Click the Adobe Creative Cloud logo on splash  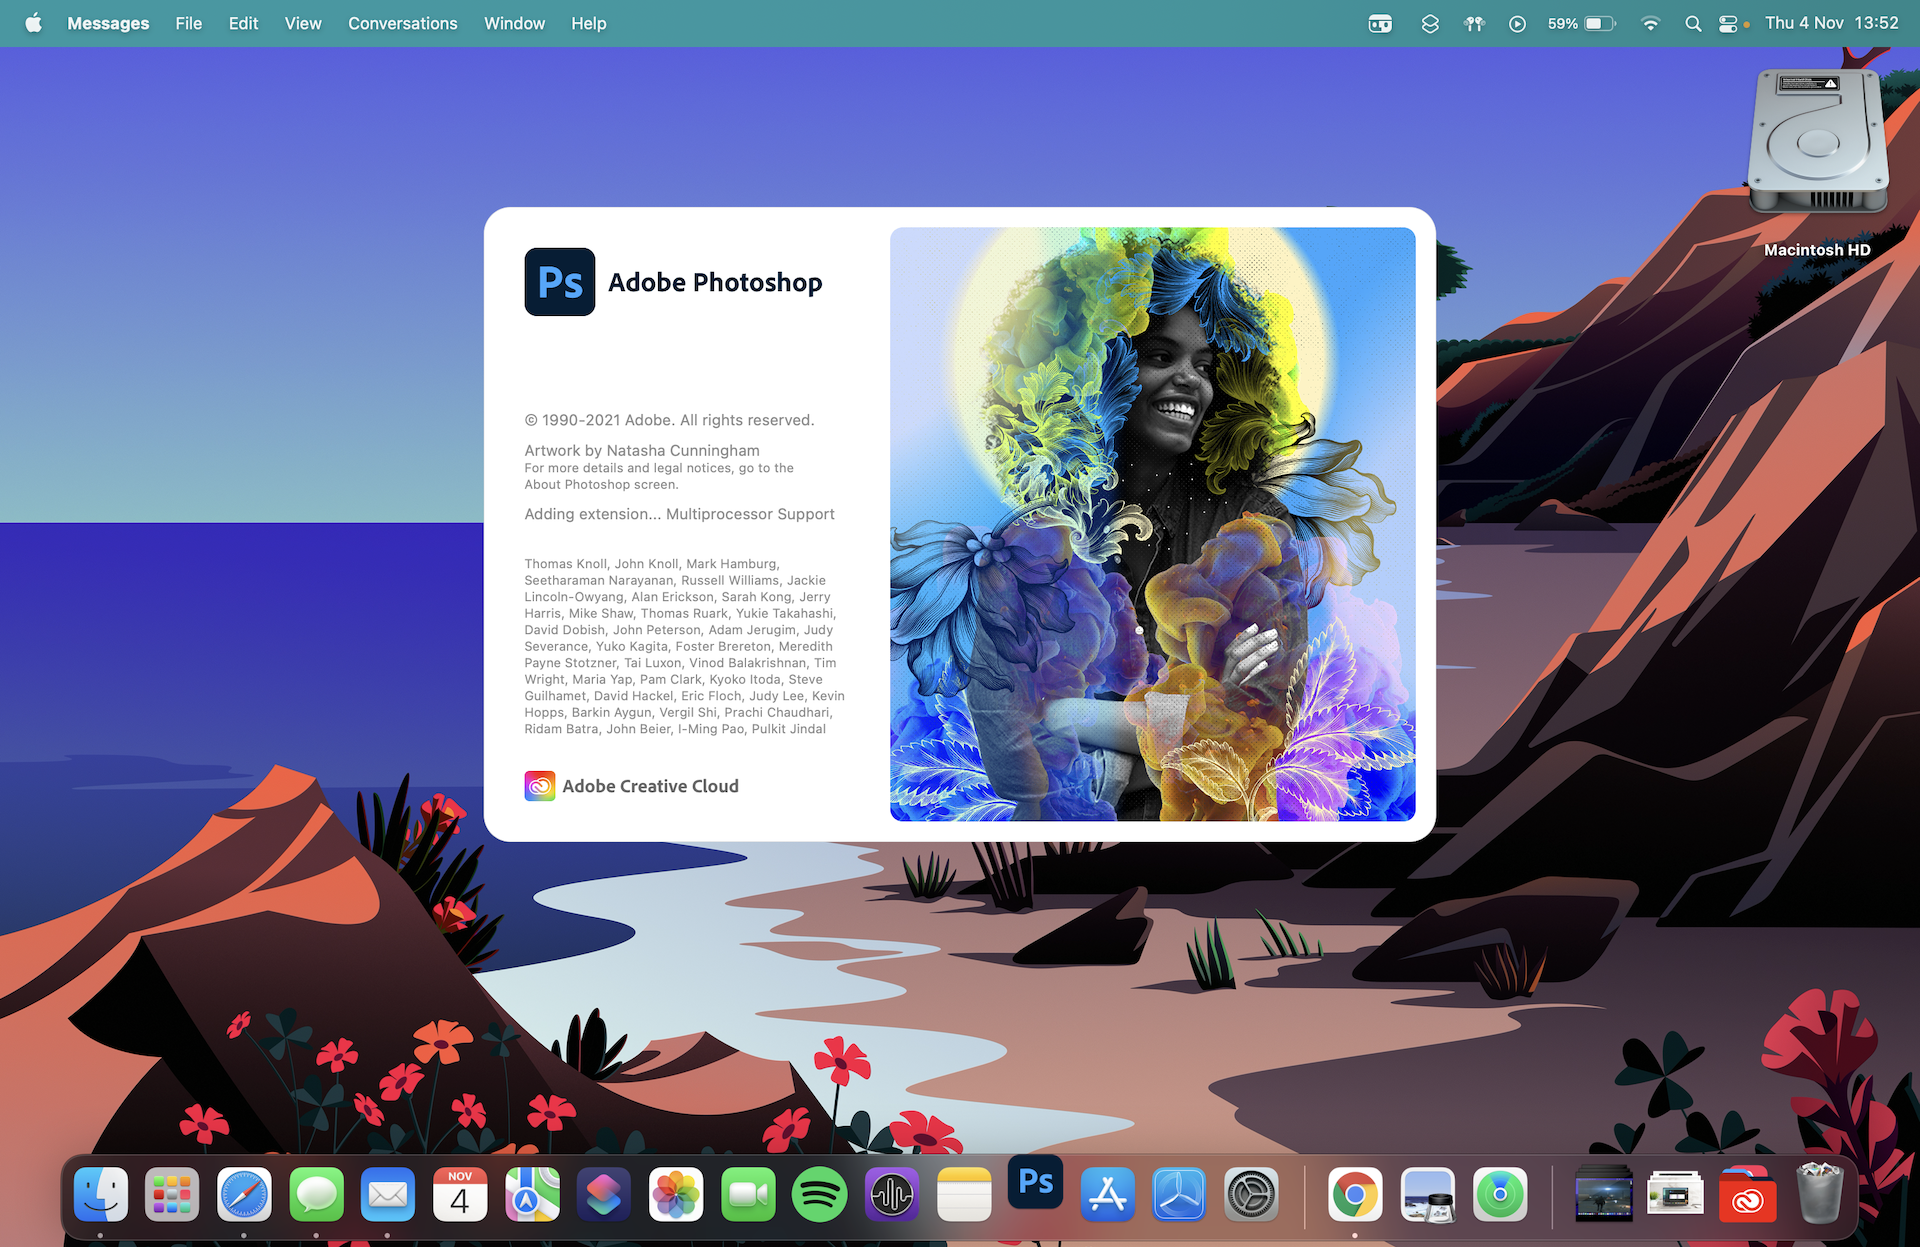(540, 786)
